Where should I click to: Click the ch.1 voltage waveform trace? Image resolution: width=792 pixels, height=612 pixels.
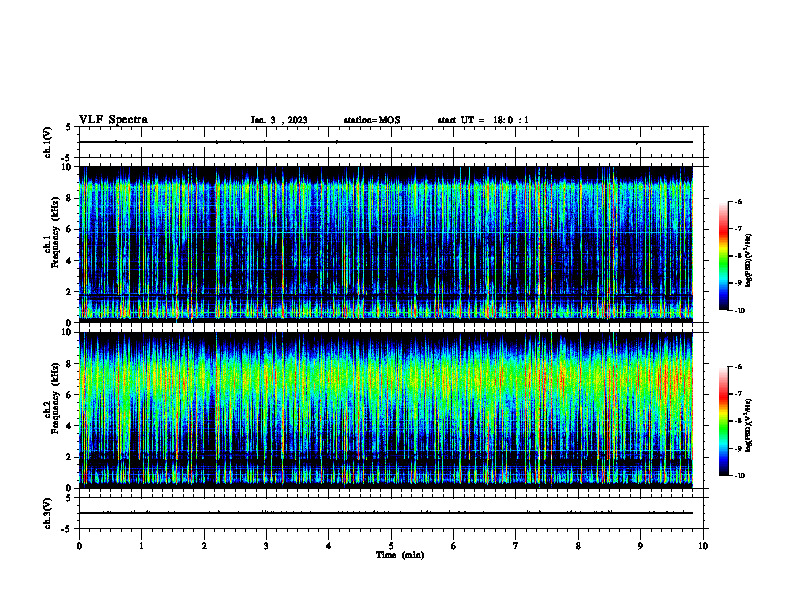386,142
